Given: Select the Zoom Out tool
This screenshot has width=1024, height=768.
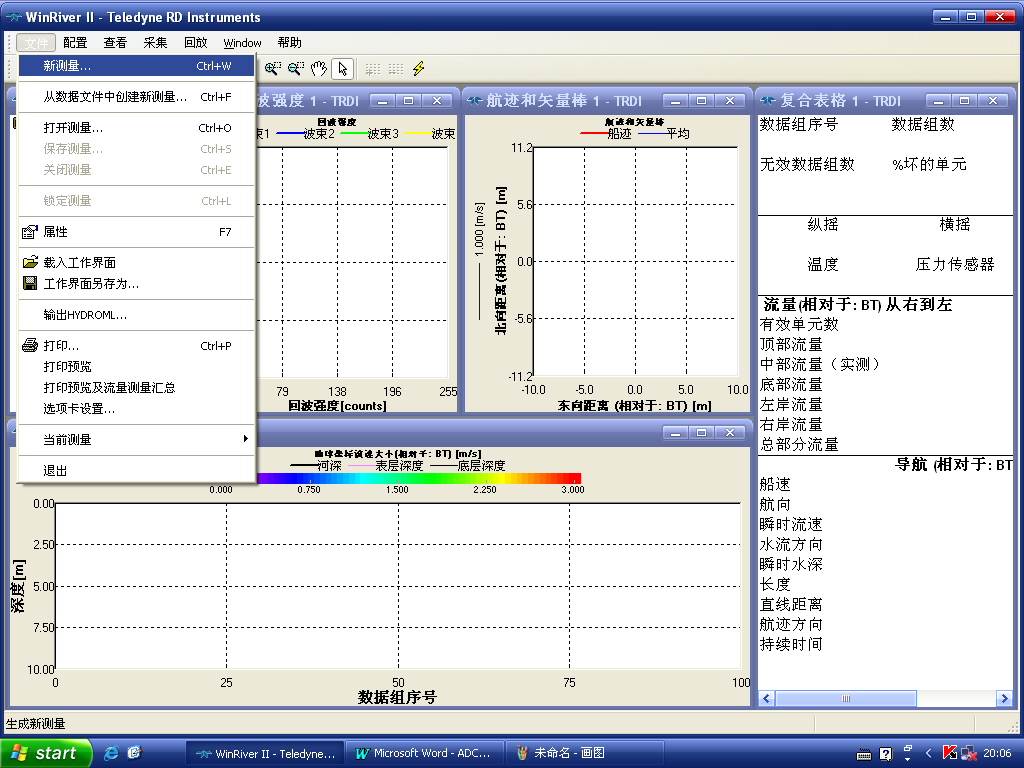Looking at the screenshot, I should pos(295,69).
